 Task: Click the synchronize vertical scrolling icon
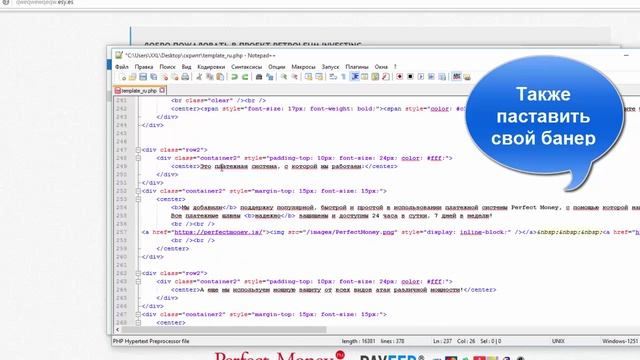coord(309,77)
